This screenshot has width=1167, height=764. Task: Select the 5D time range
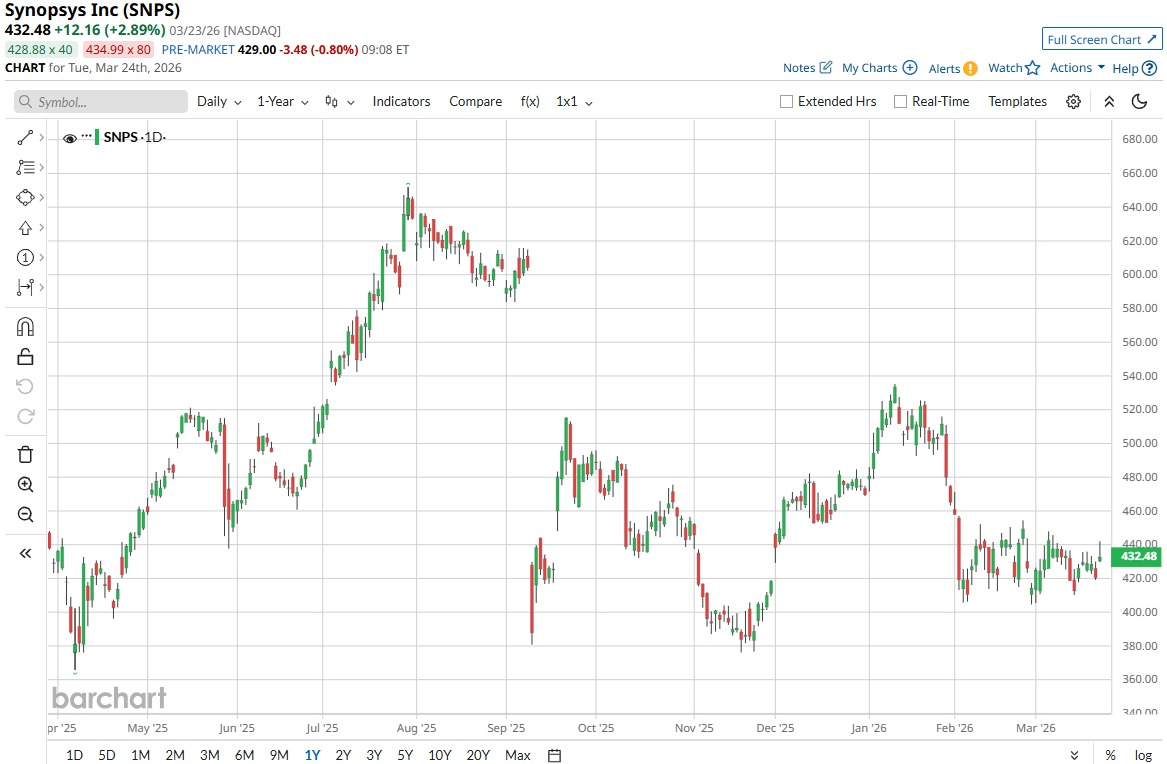pos(106,755)
